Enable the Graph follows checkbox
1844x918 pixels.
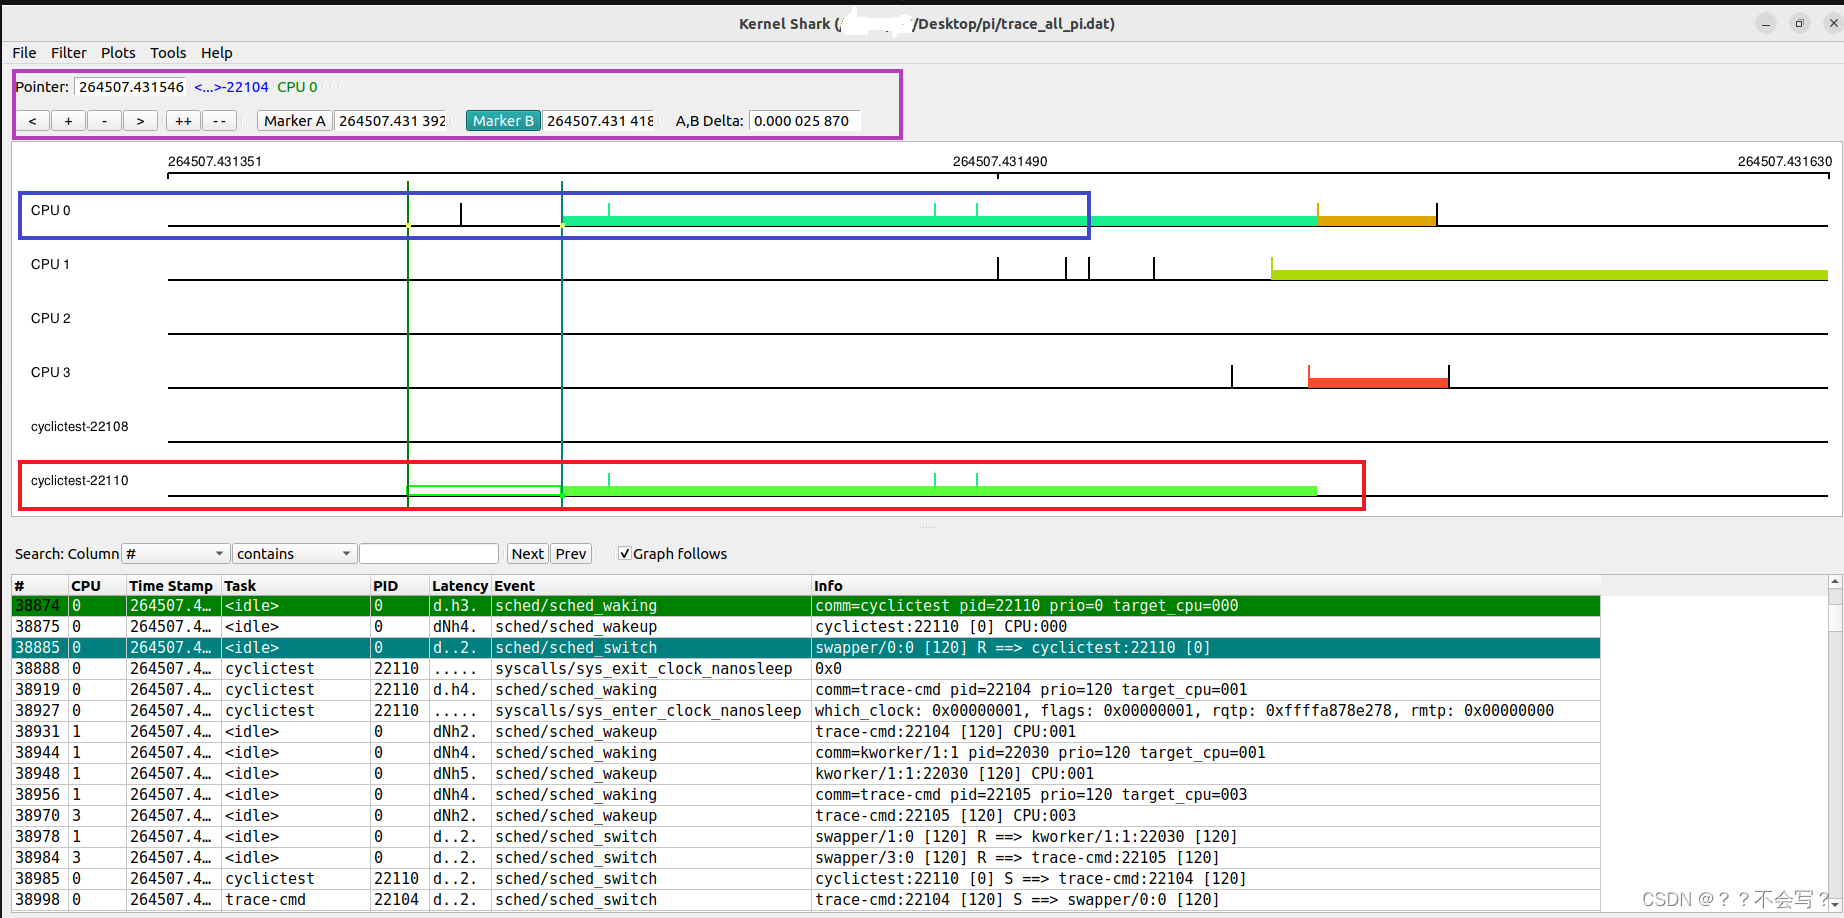[x=625, y=553]
